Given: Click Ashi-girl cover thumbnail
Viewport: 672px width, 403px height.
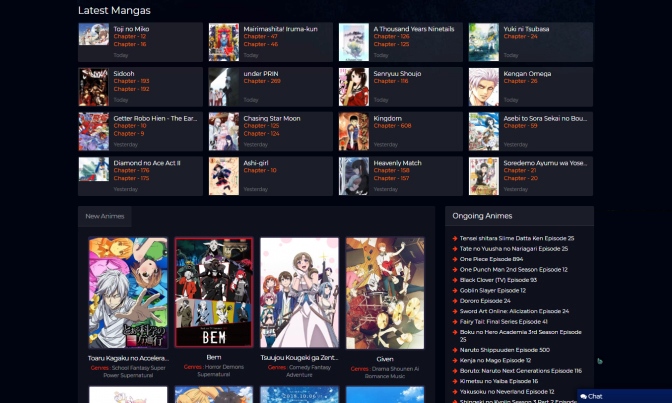Looking at the screenshot, I should (x=224, y=176).
